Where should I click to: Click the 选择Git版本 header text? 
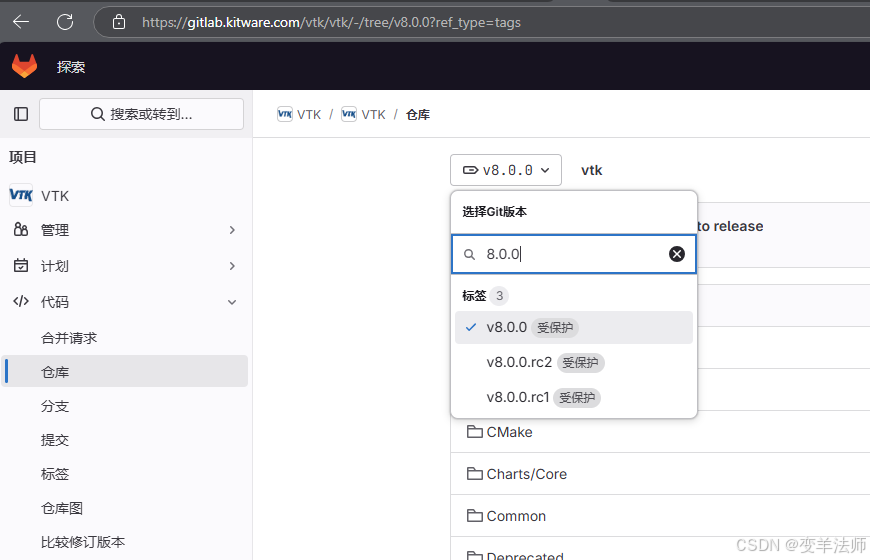(x=494, y=211)
